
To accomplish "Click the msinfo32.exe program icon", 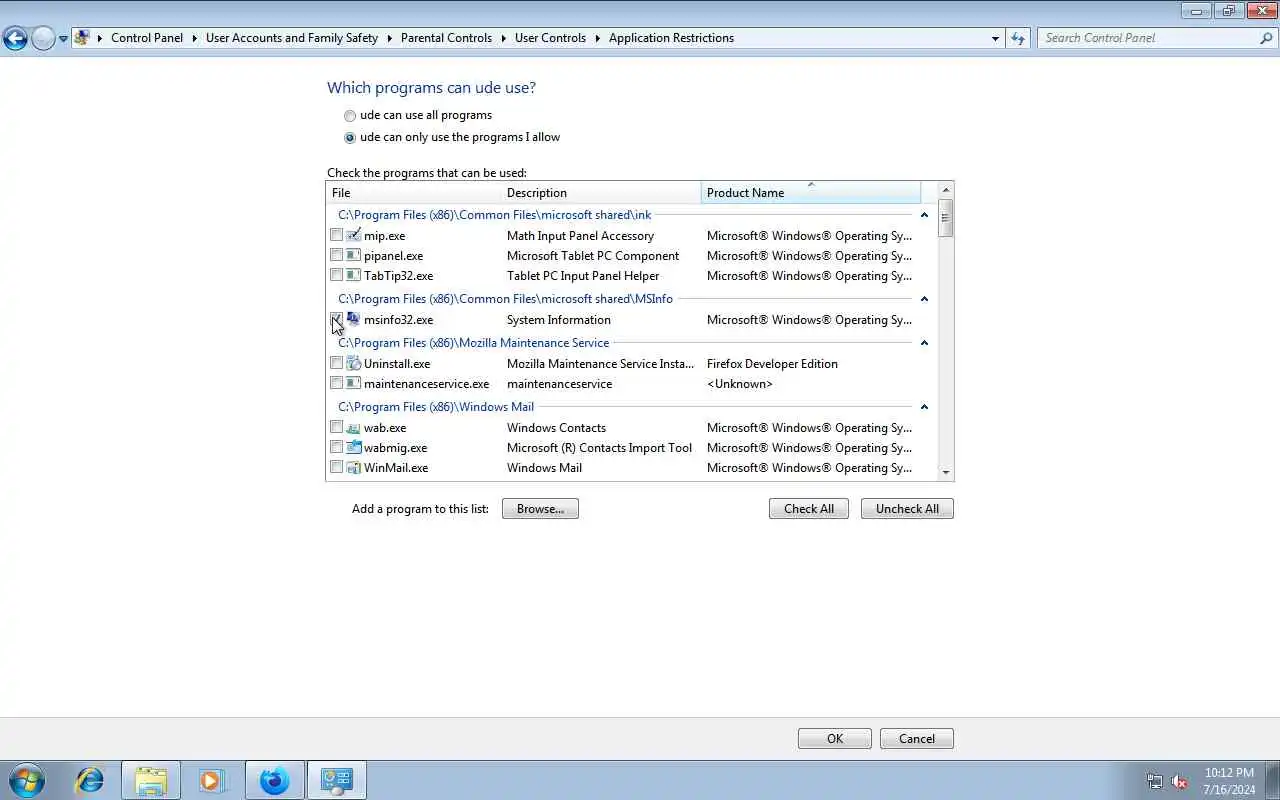I will [x=353, y=319].
